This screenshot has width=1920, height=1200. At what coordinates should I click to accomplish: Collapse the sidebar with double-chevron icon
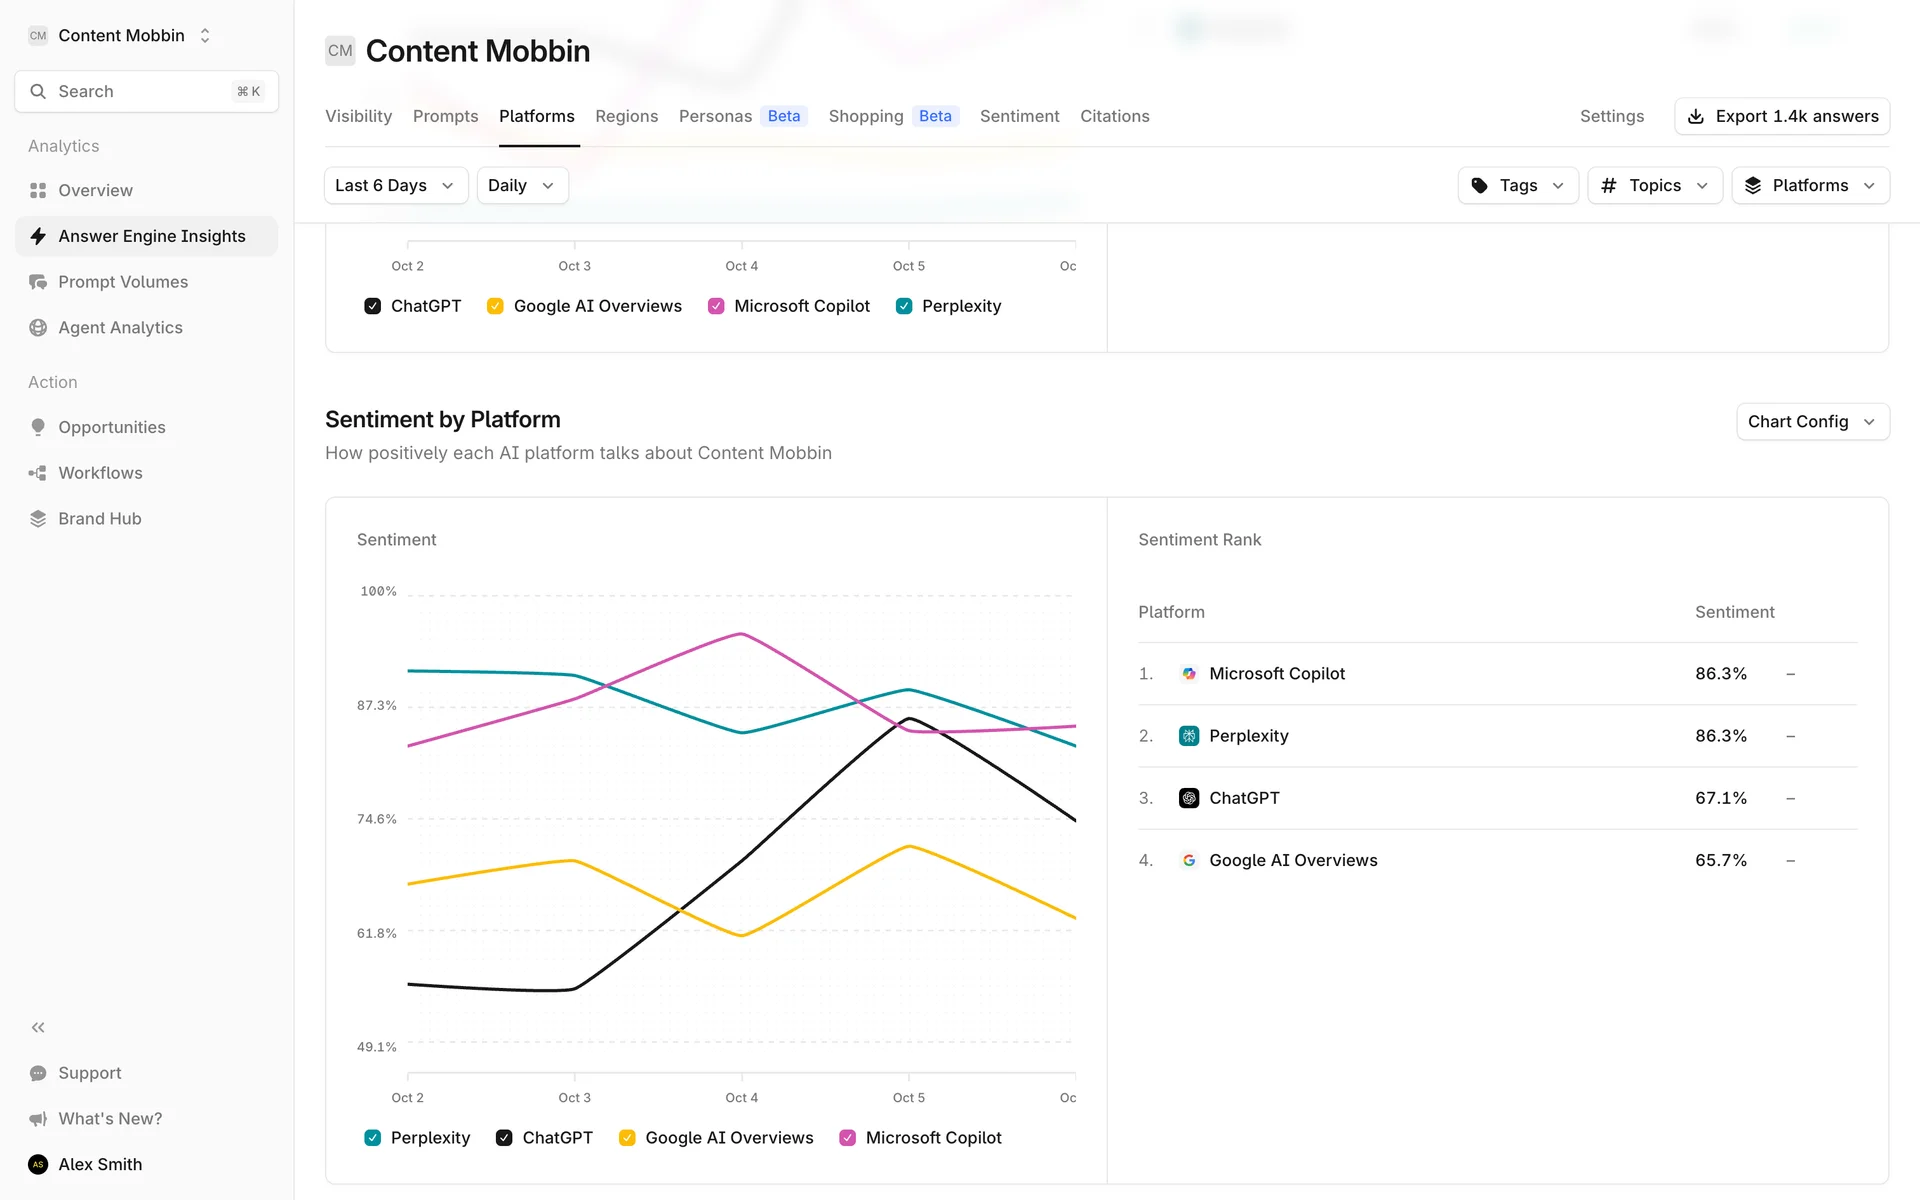click(x=38, y=1027)
